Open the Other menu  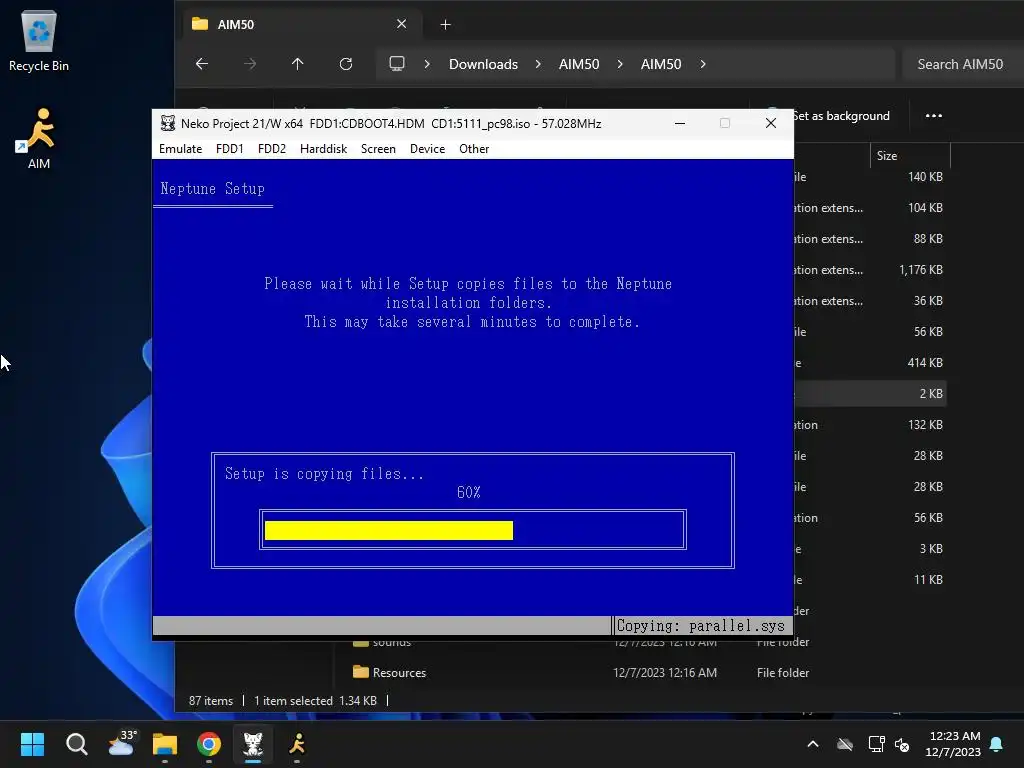(473, 149)
